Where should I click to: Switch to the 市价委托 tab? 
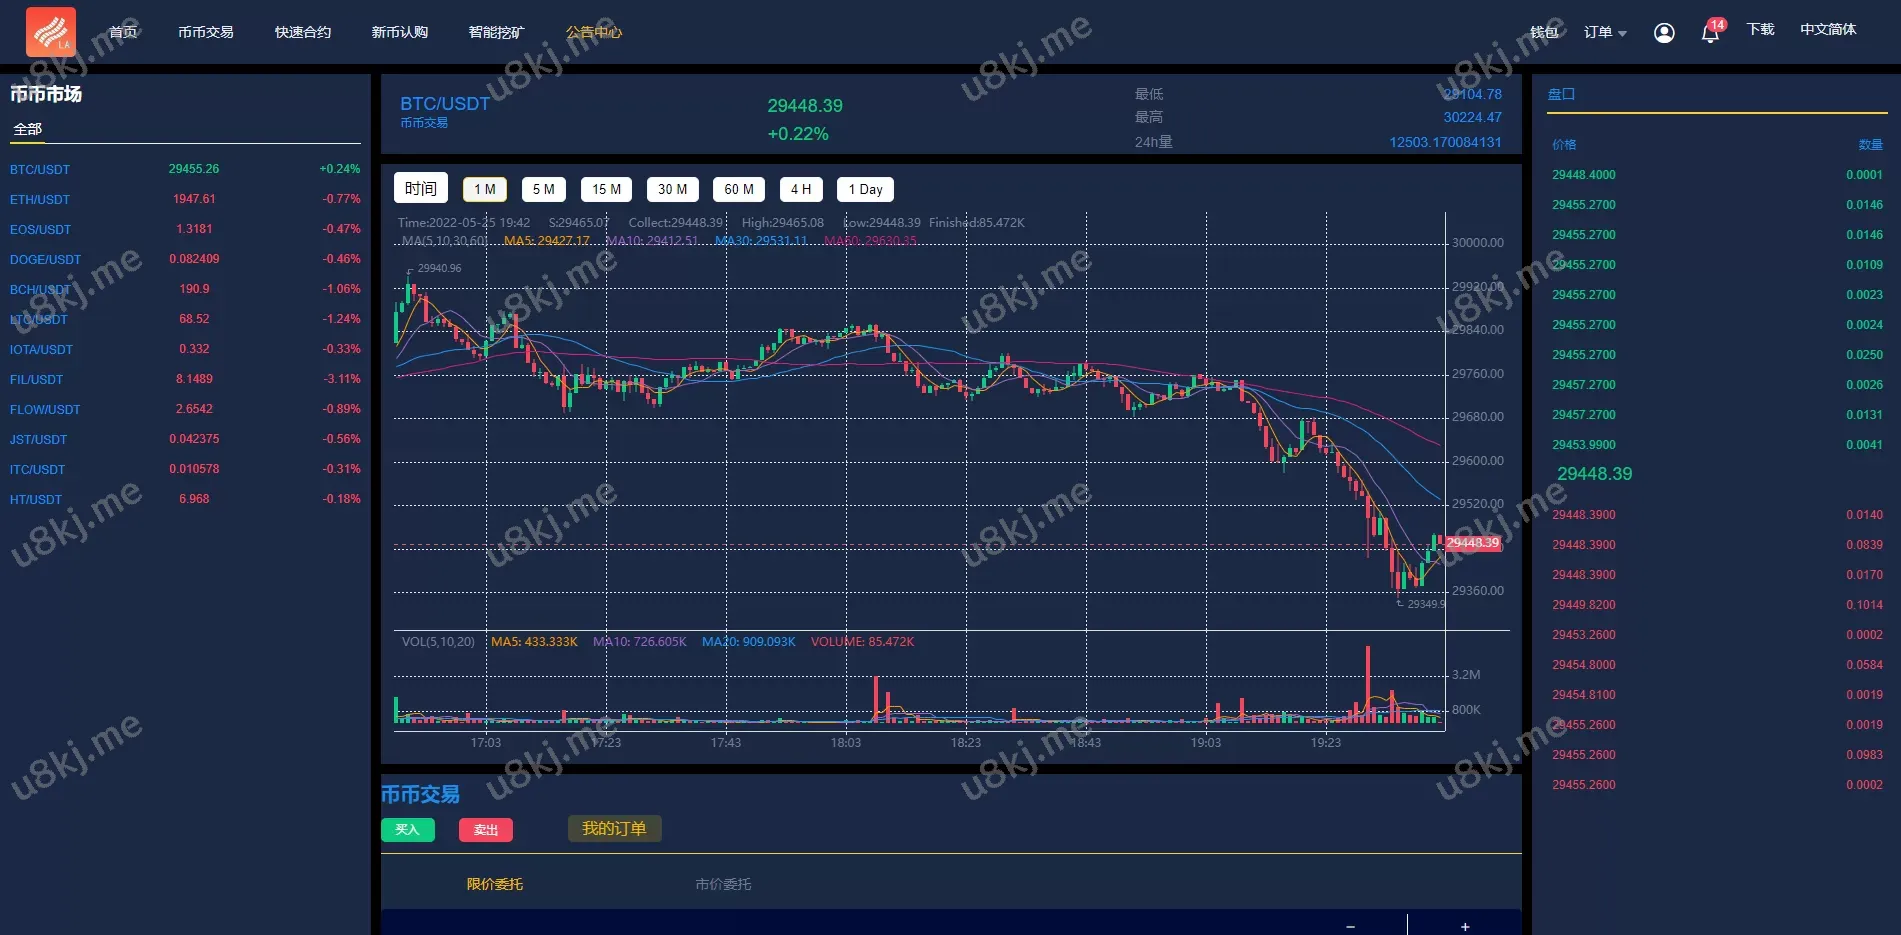723,884
